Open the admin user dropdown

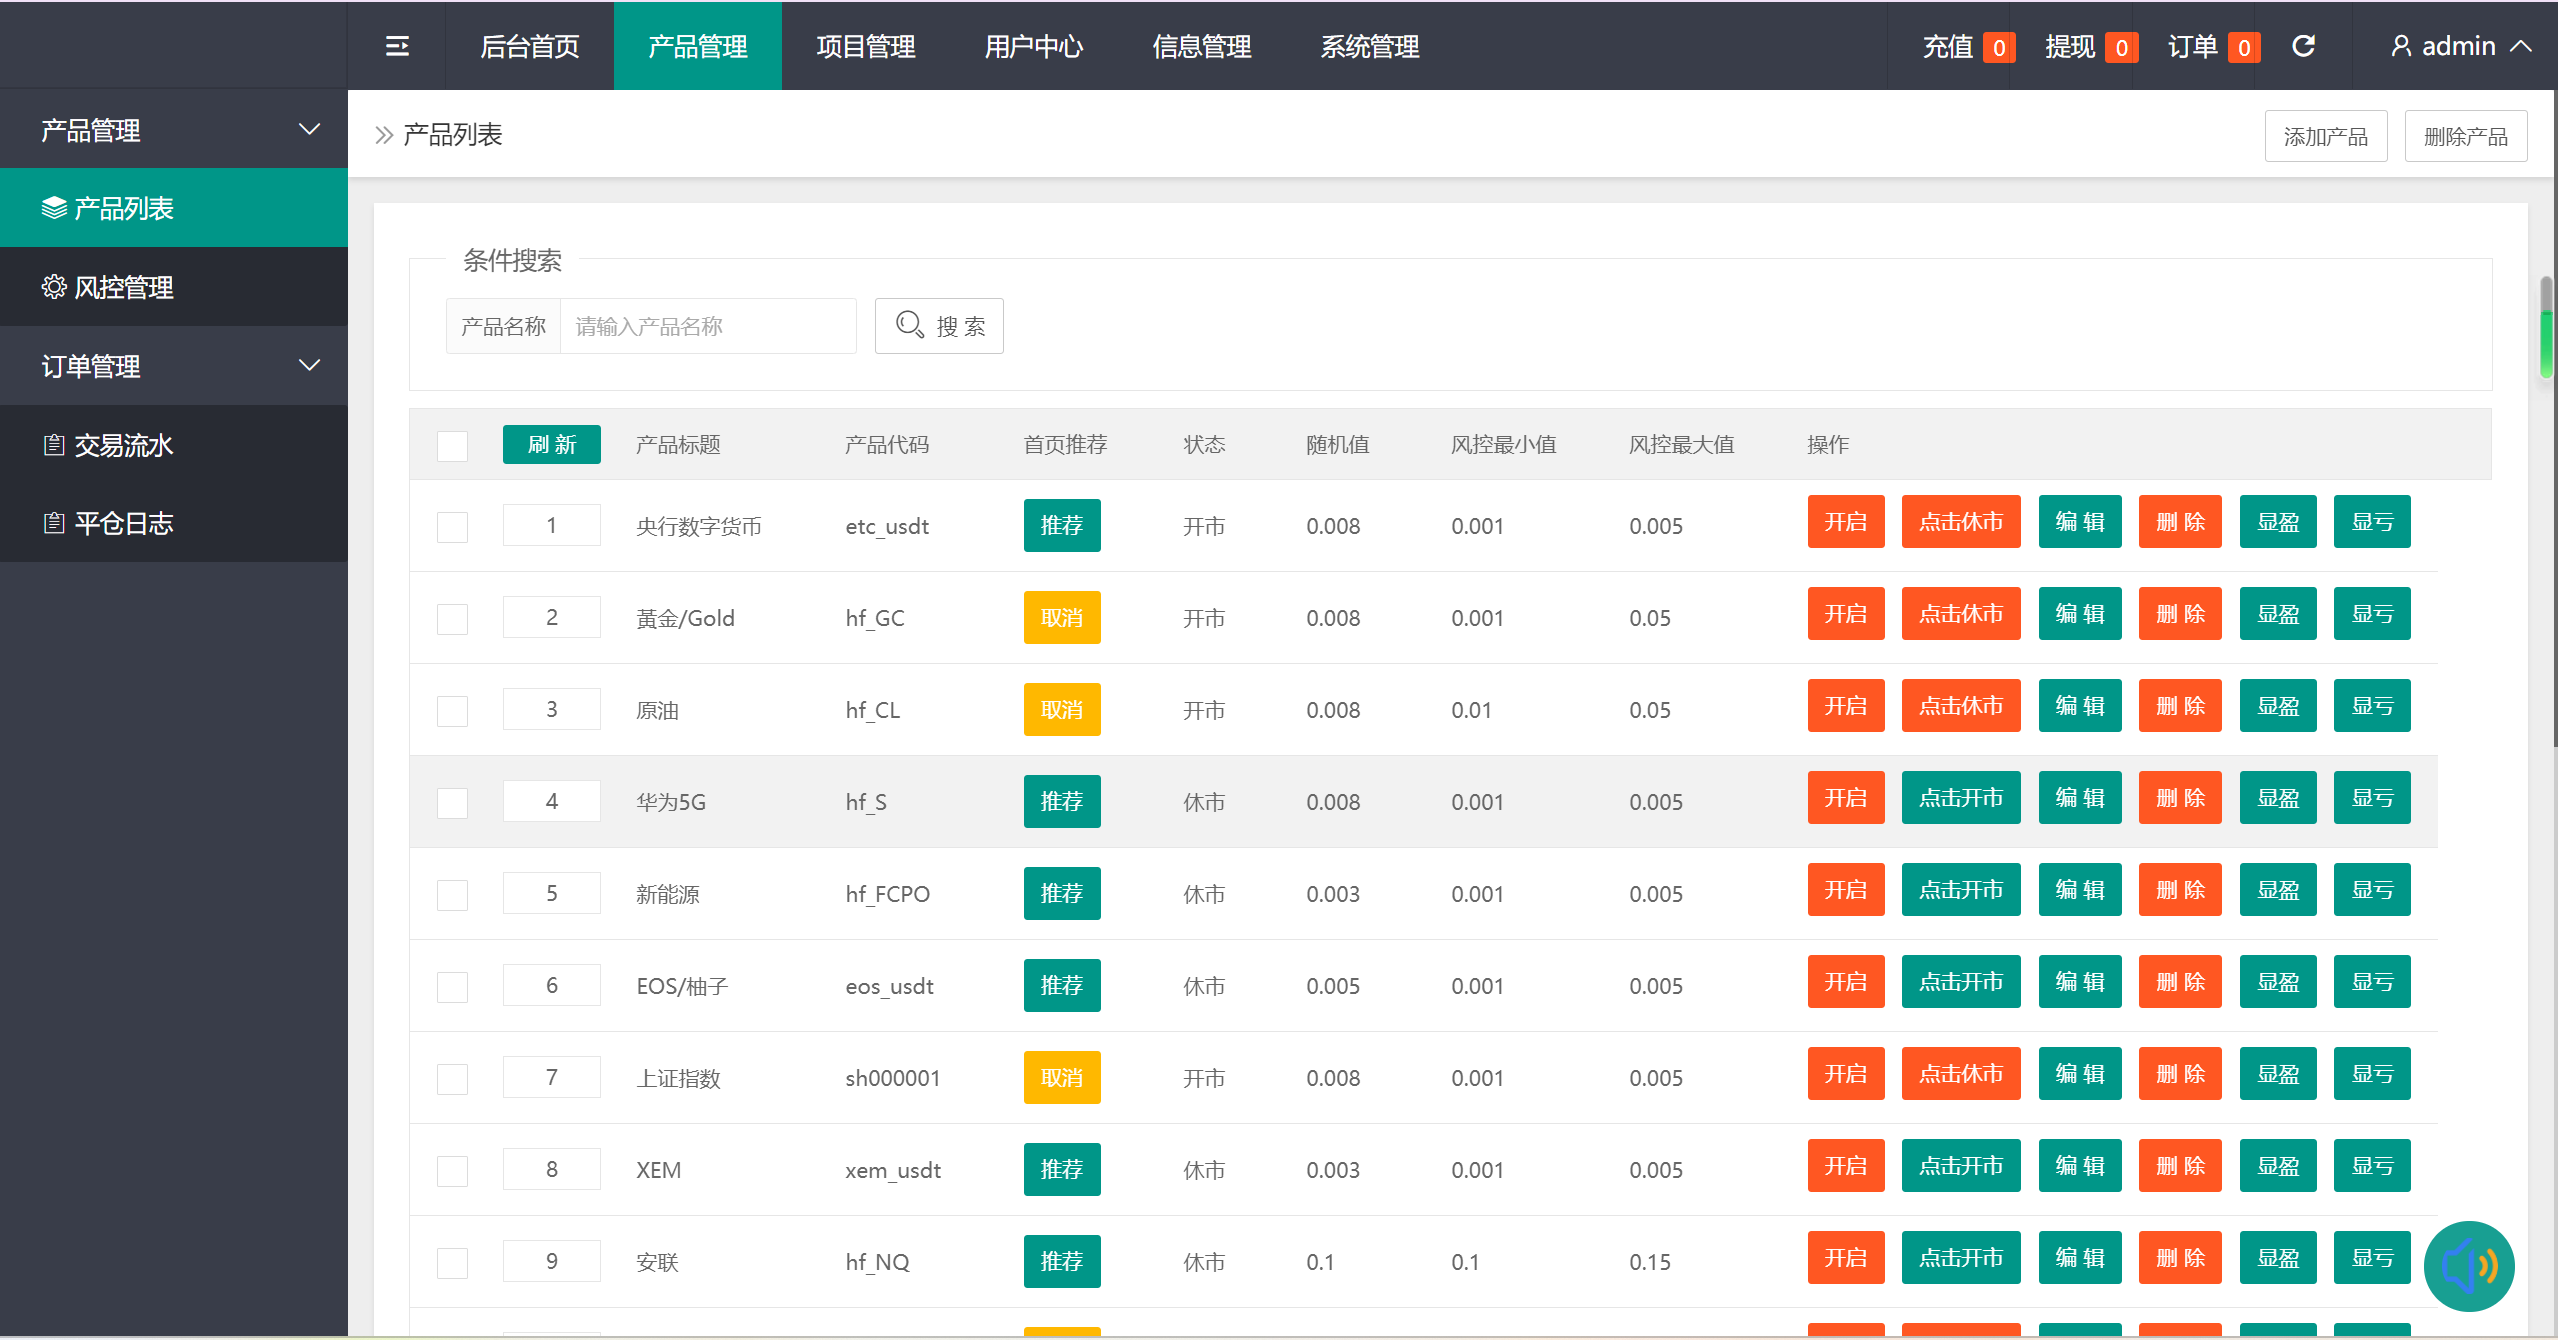(2459, 46)
